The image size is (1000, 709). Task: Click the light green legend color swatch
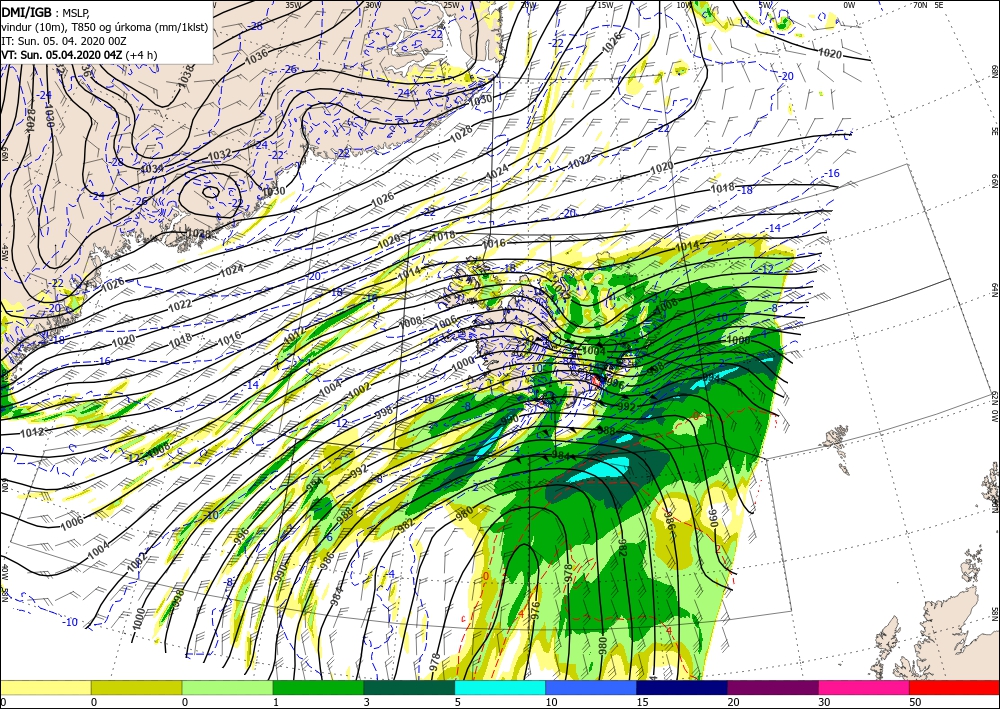point(228,687)
